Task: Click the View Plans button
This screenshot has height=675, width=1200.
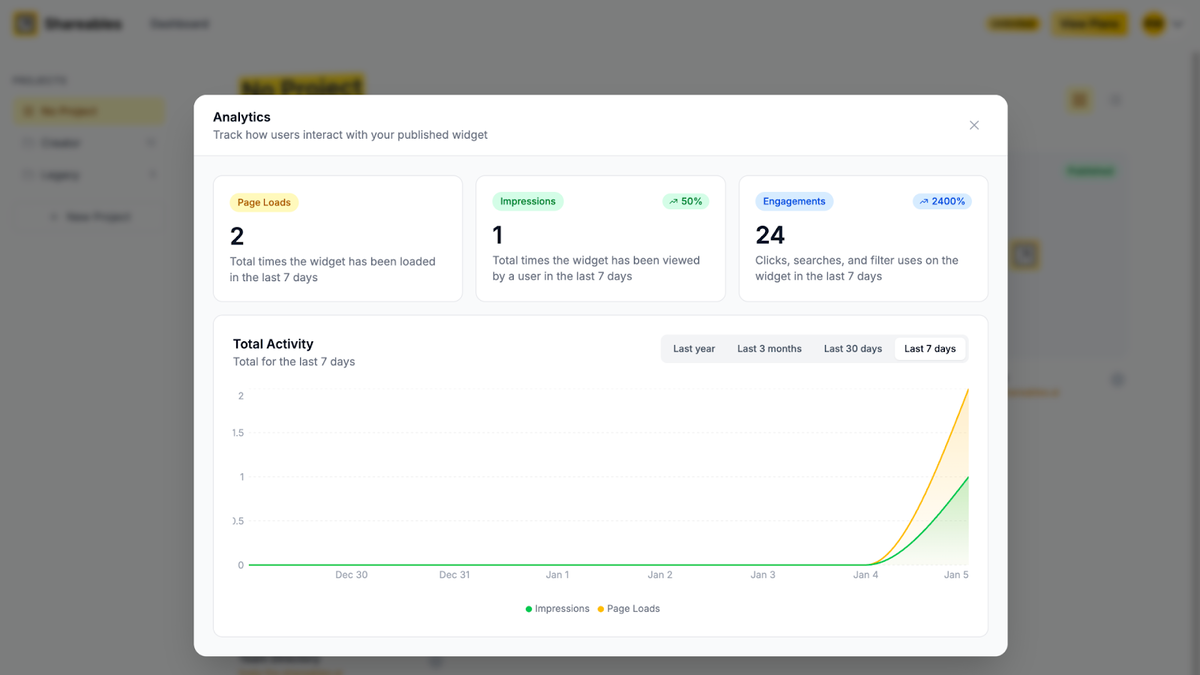Action: click(1089, 23)
